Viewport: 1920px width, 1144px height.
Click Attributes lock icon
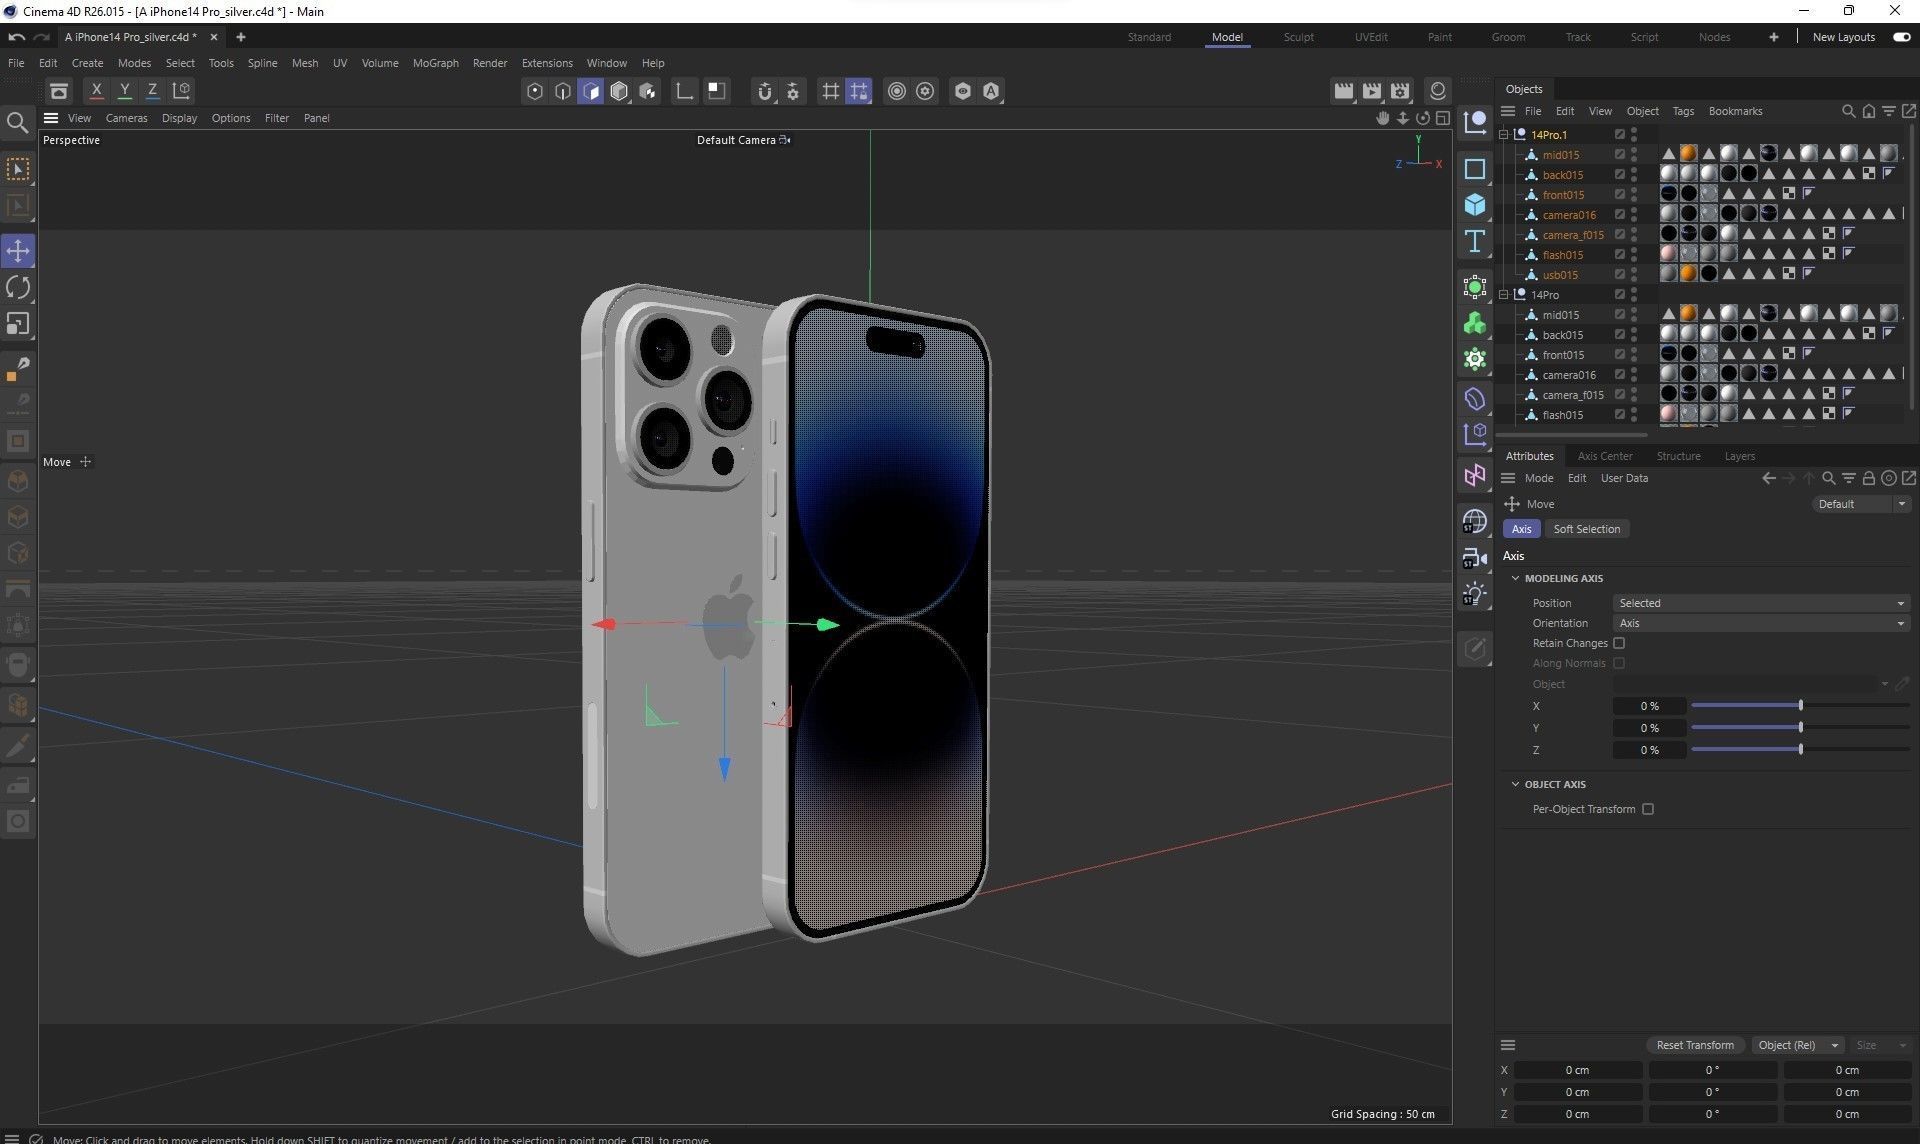(1868, 478)
